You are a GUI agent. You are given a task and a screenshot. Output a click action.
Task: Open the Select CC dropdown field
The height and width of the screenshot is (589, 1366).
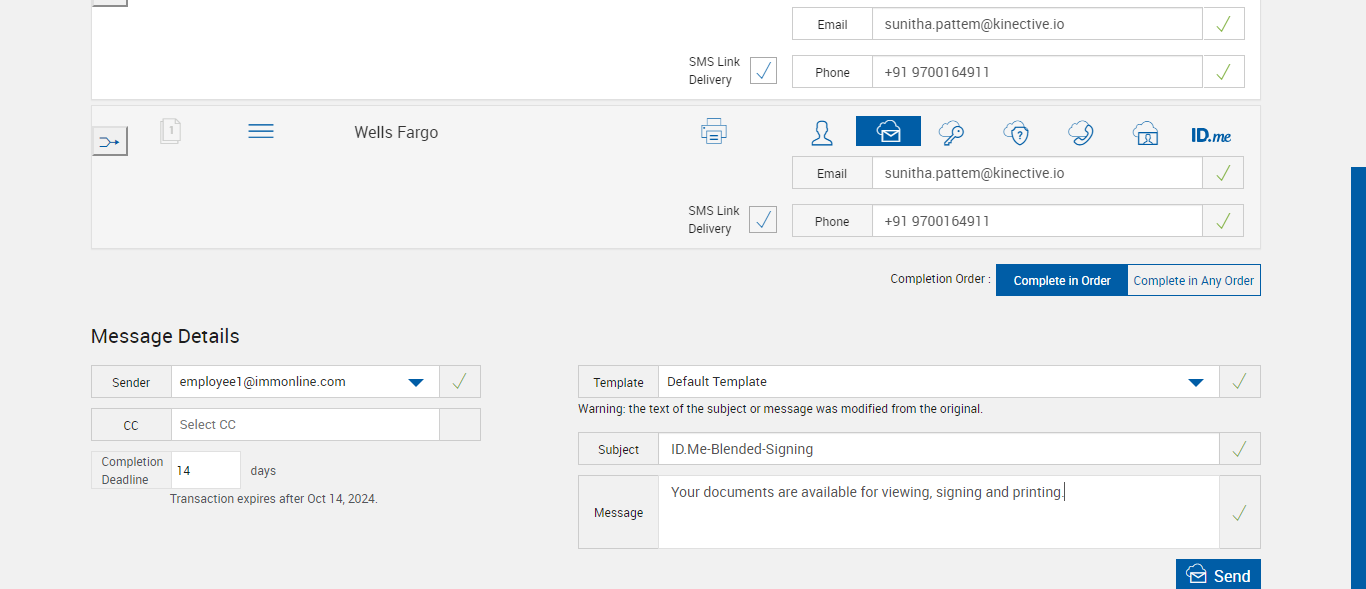[305, 425]
